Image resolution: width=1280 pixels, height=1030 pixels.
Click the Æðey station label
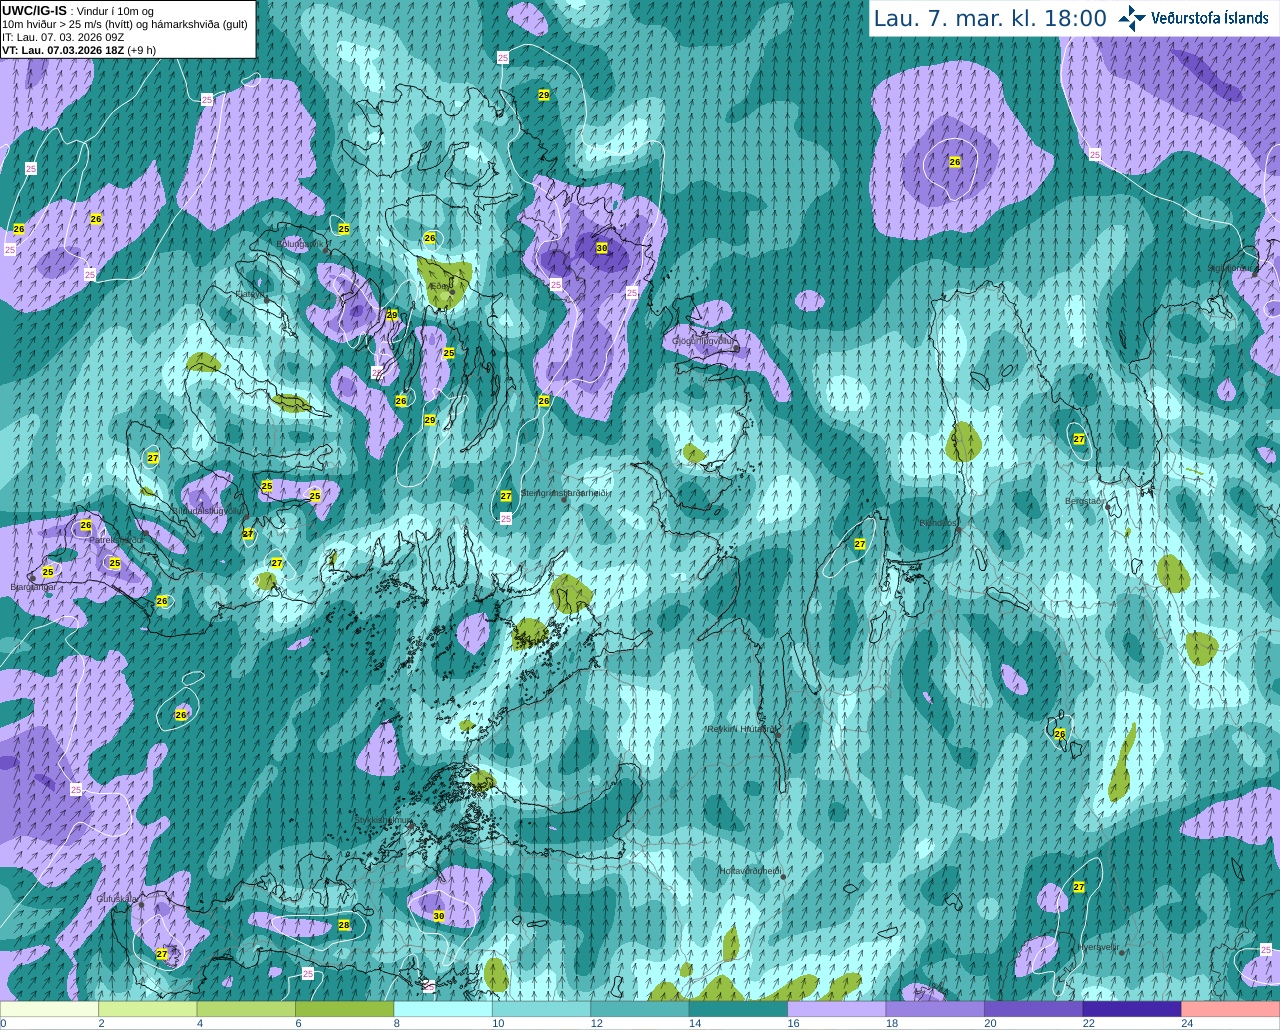pos(439,286)
